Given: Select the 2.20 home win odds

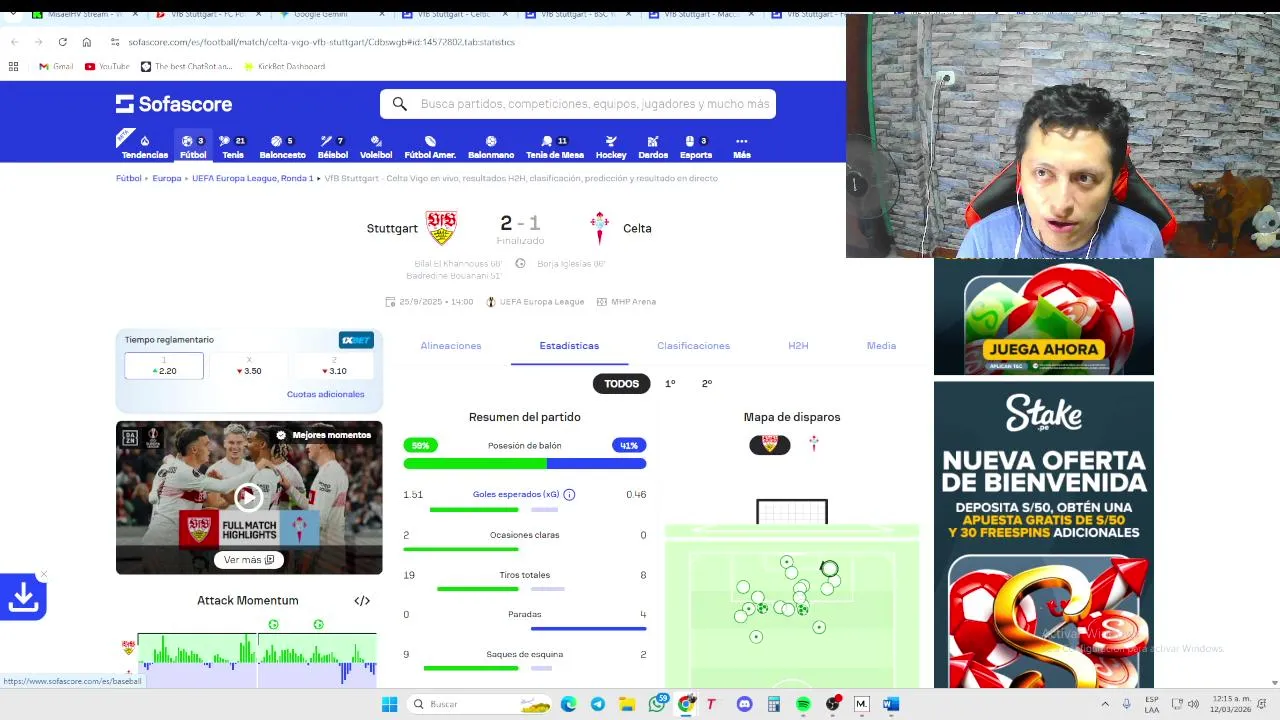Looking at the screenshot, I should tap(164, 366).
